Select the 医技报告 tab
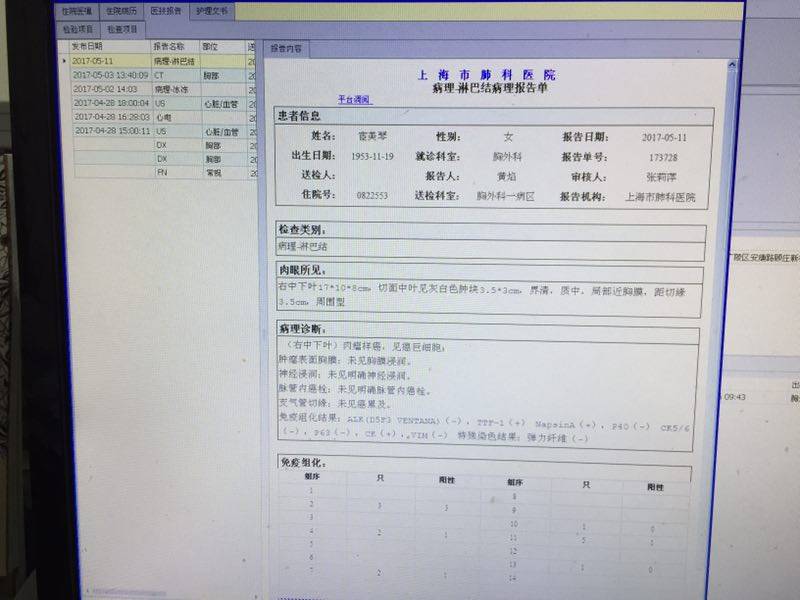800x600 pixels. (165, 11)
